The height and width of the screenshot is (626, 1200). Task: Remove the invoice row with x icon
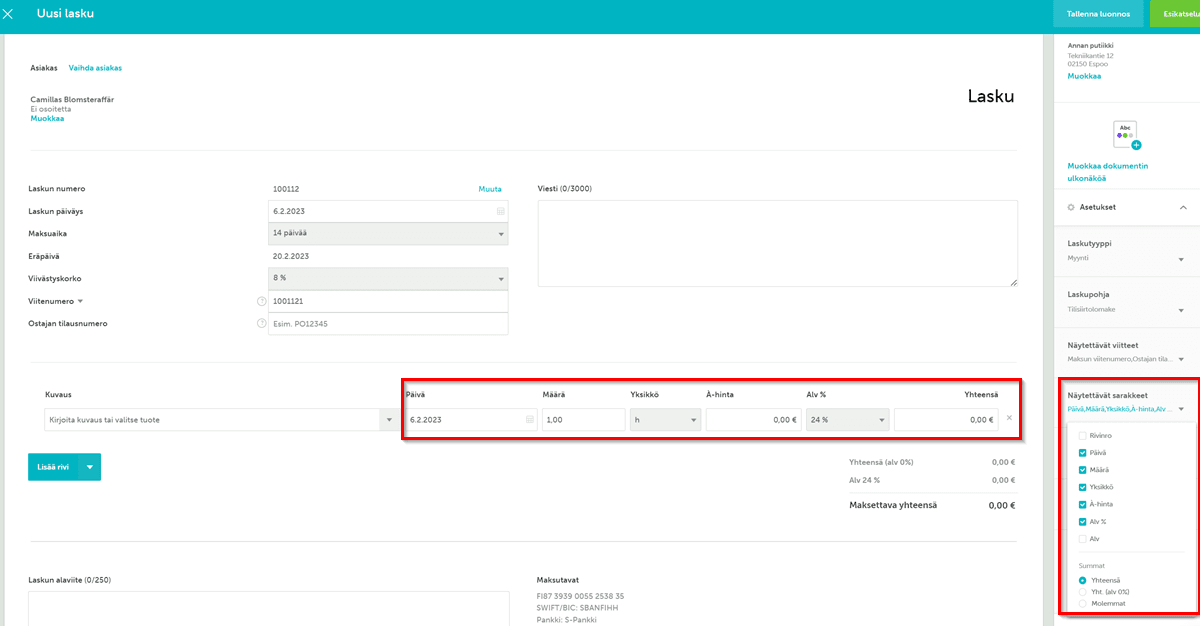tap(1009, 419)
